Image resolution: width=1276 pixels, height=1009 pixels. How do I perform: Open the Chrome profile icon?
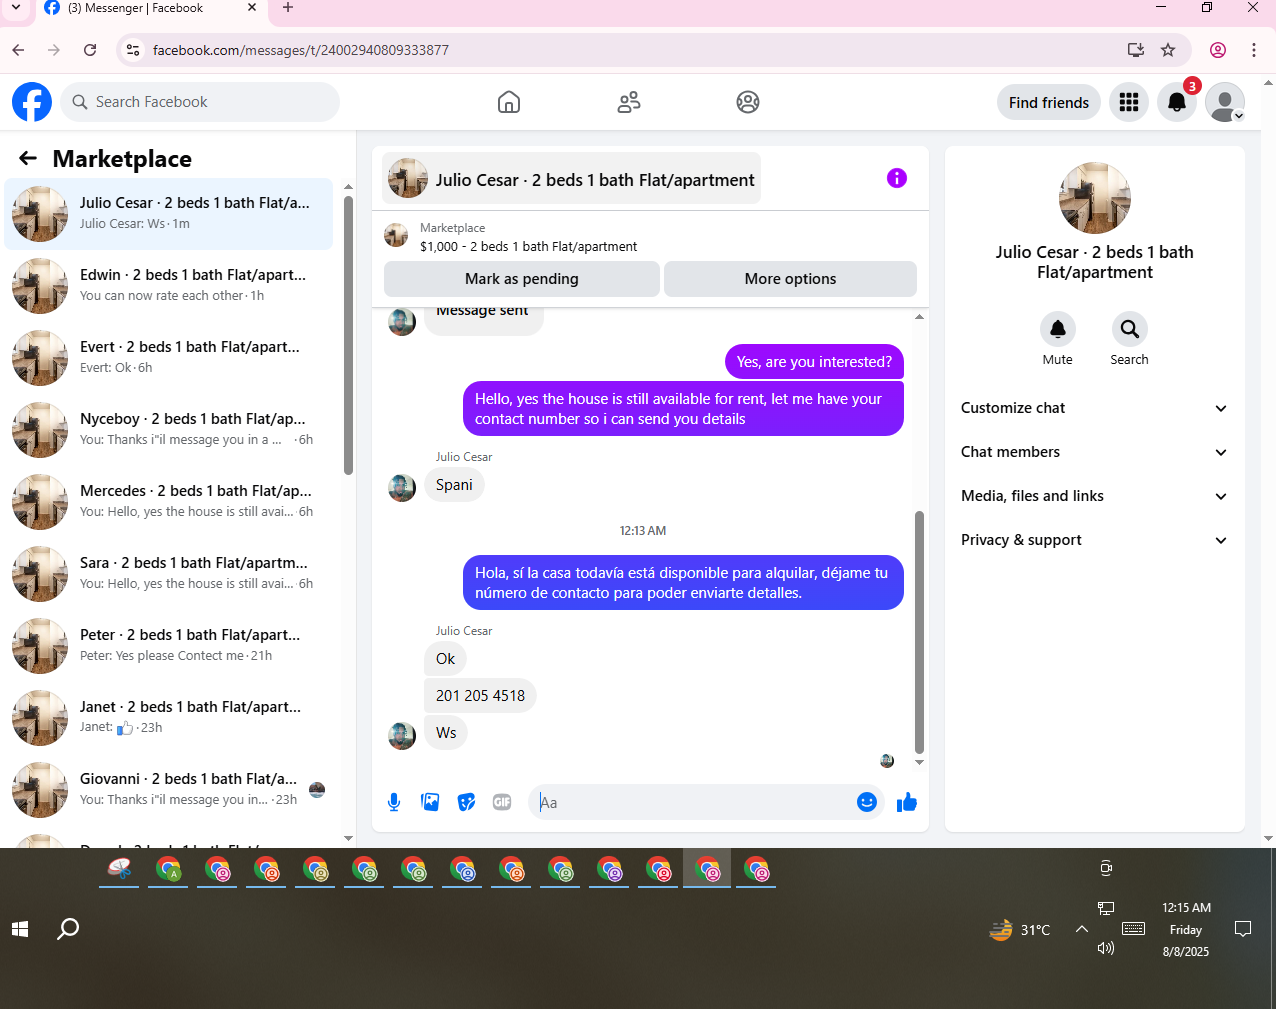[1218, 50]
